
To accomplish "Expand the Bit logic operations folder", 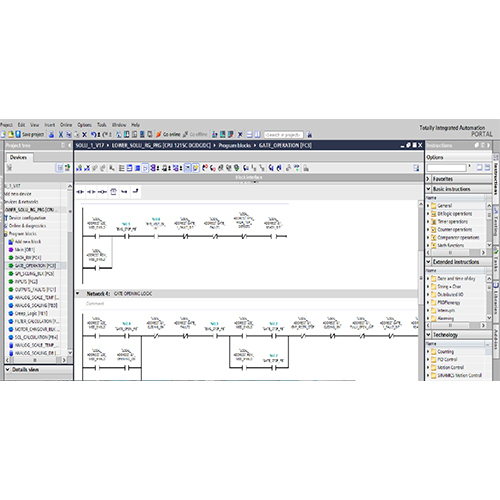I will [x=428, y=214].
